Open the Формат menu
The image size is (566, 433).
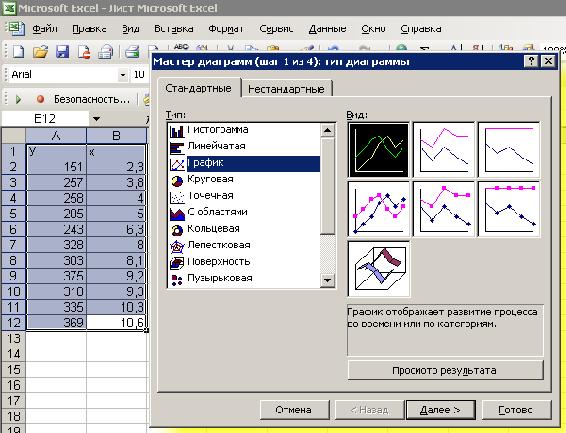[x=226, y=29]
